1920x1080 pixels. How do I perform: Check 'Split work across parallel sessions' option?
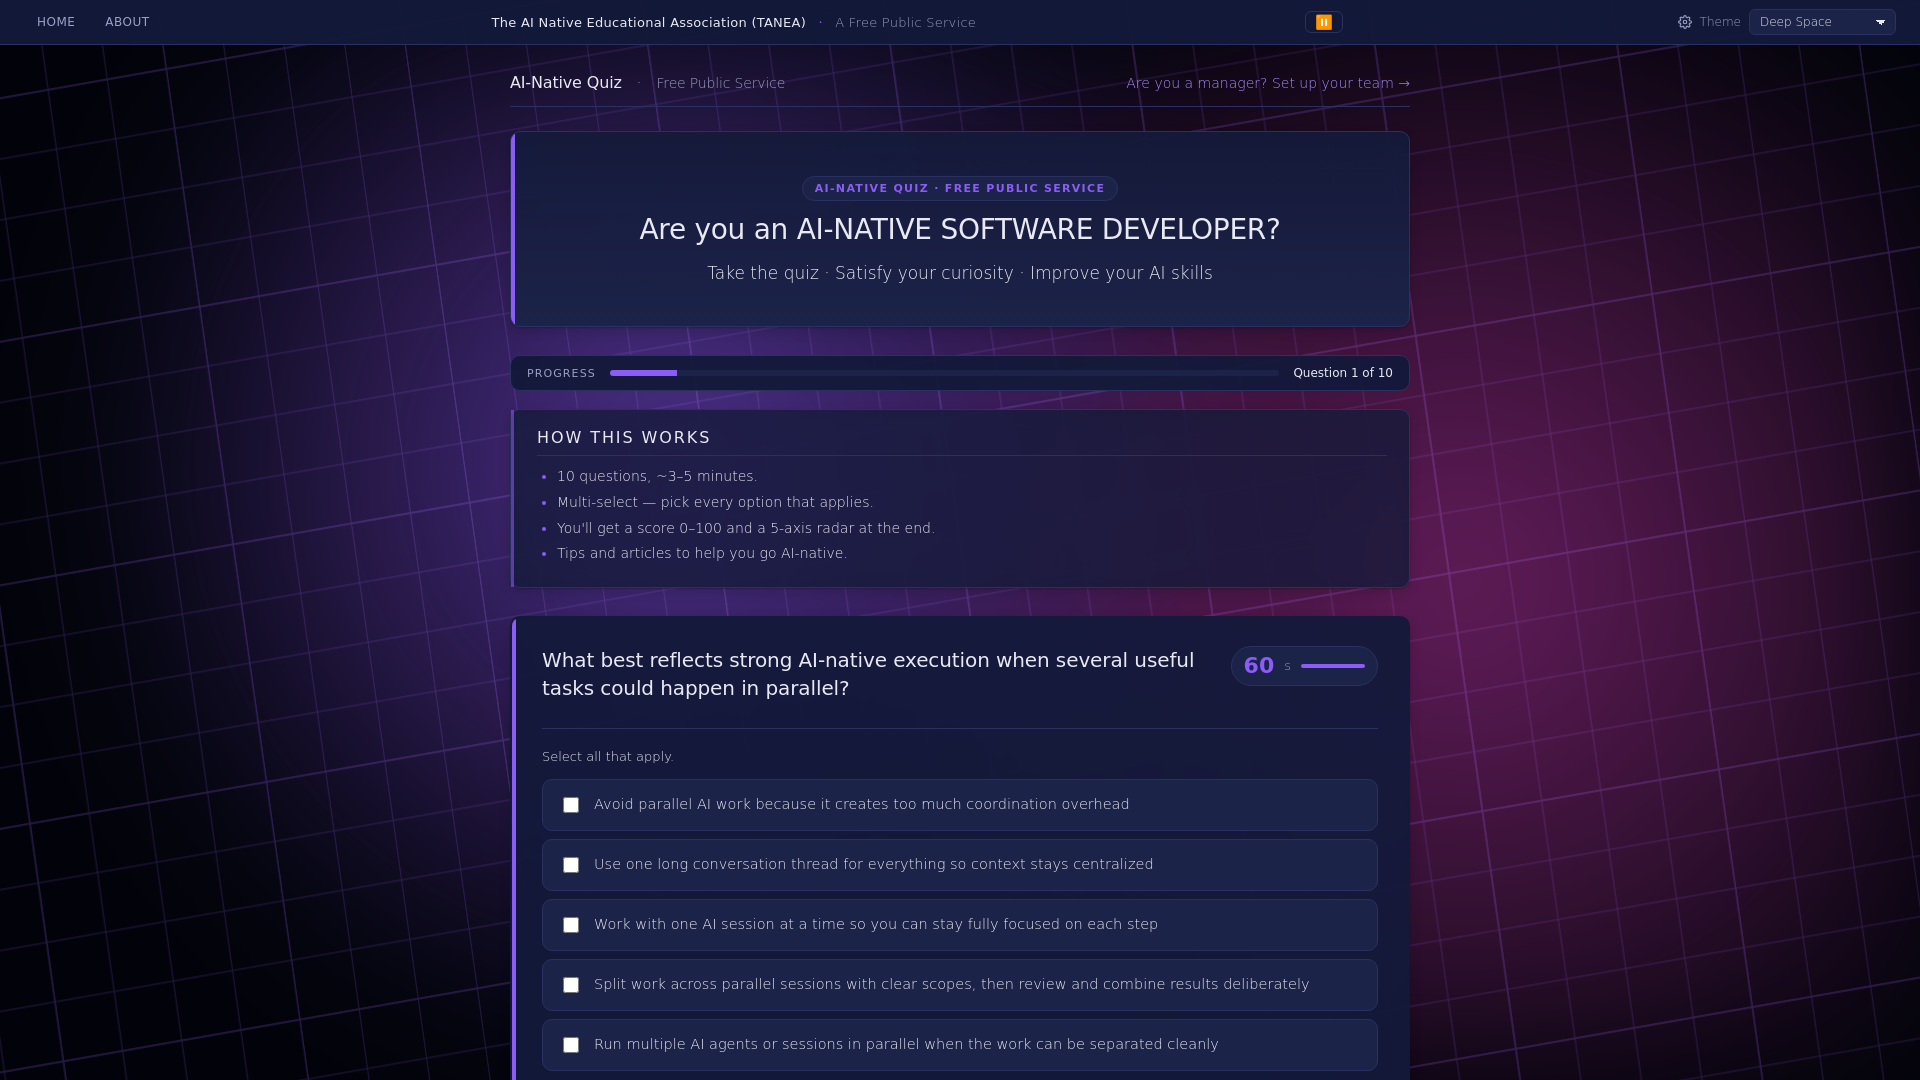571,985
